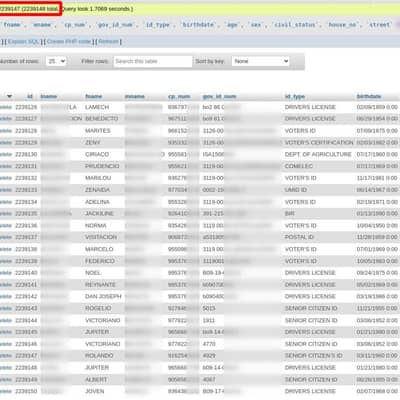Viewport: 400px width, 400px height.
Task: Select the fname cell BENEDICTO
Action: [x=102, y=119]
